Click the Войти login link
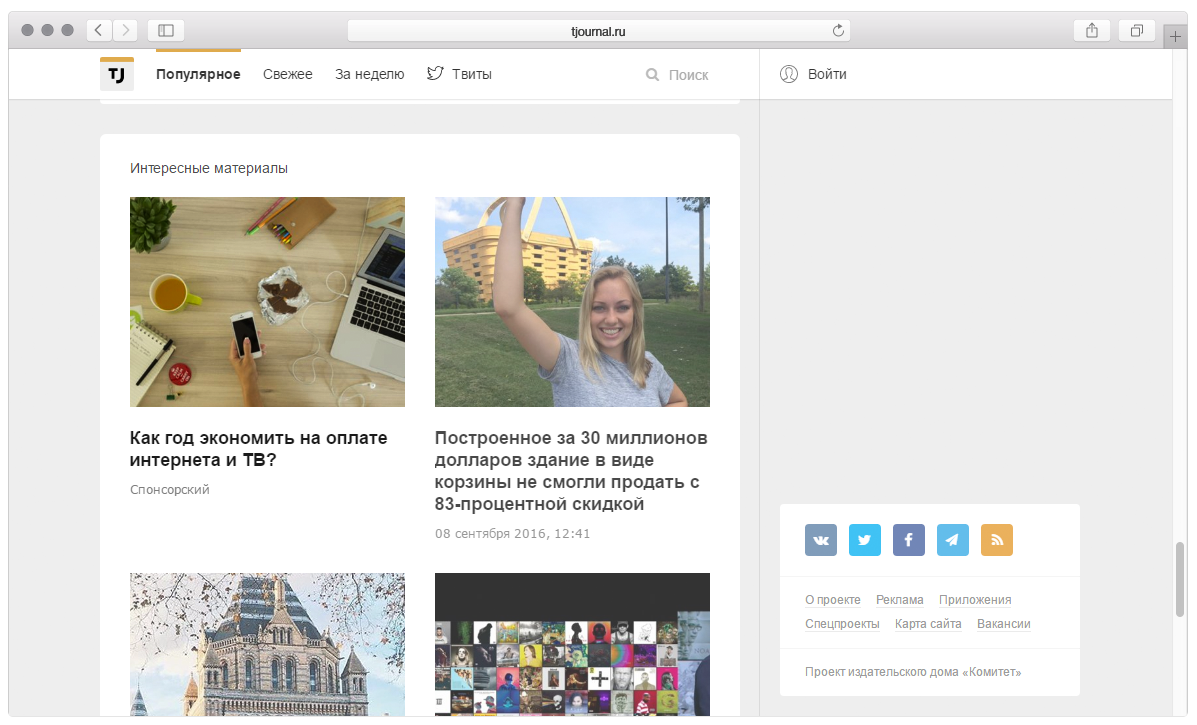This screenshot has height=725, width=1197. [x=826, y=74]
